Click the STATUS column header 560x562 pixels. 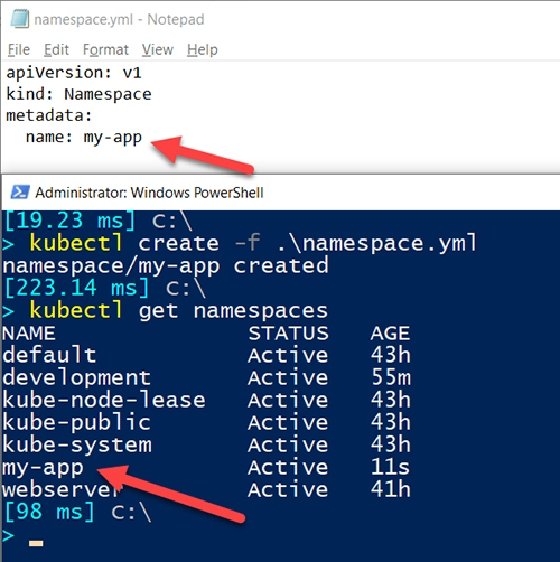pyautogui.click(x=288, y=333)
